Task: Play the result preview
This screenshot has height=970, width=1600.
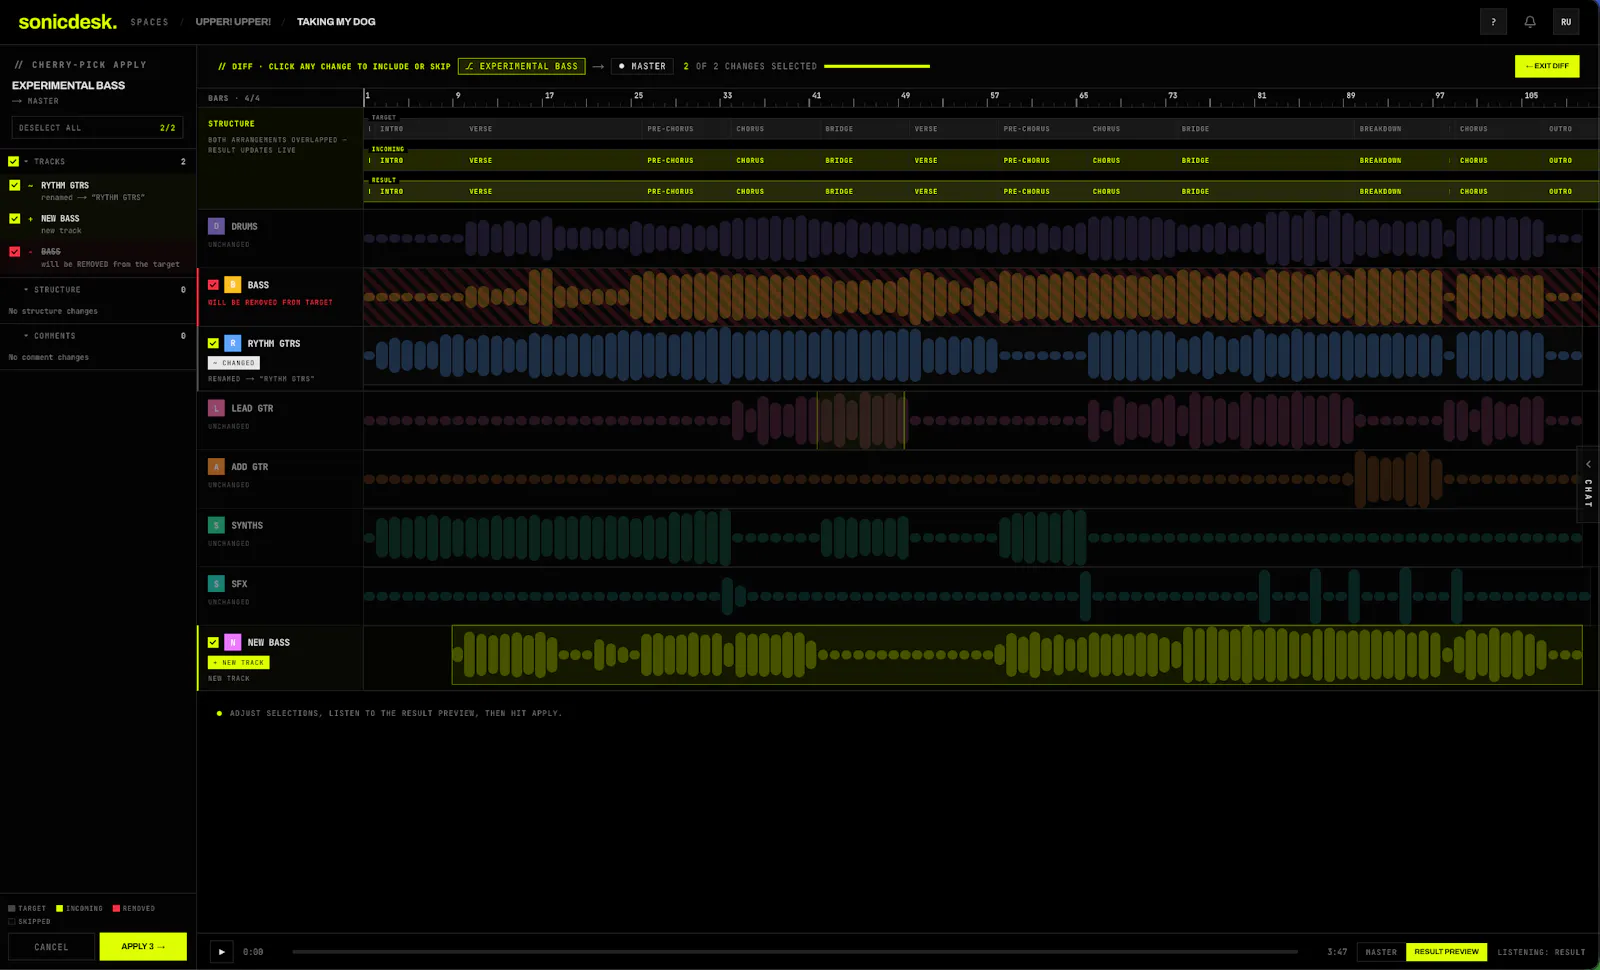Action: point(222,952)
